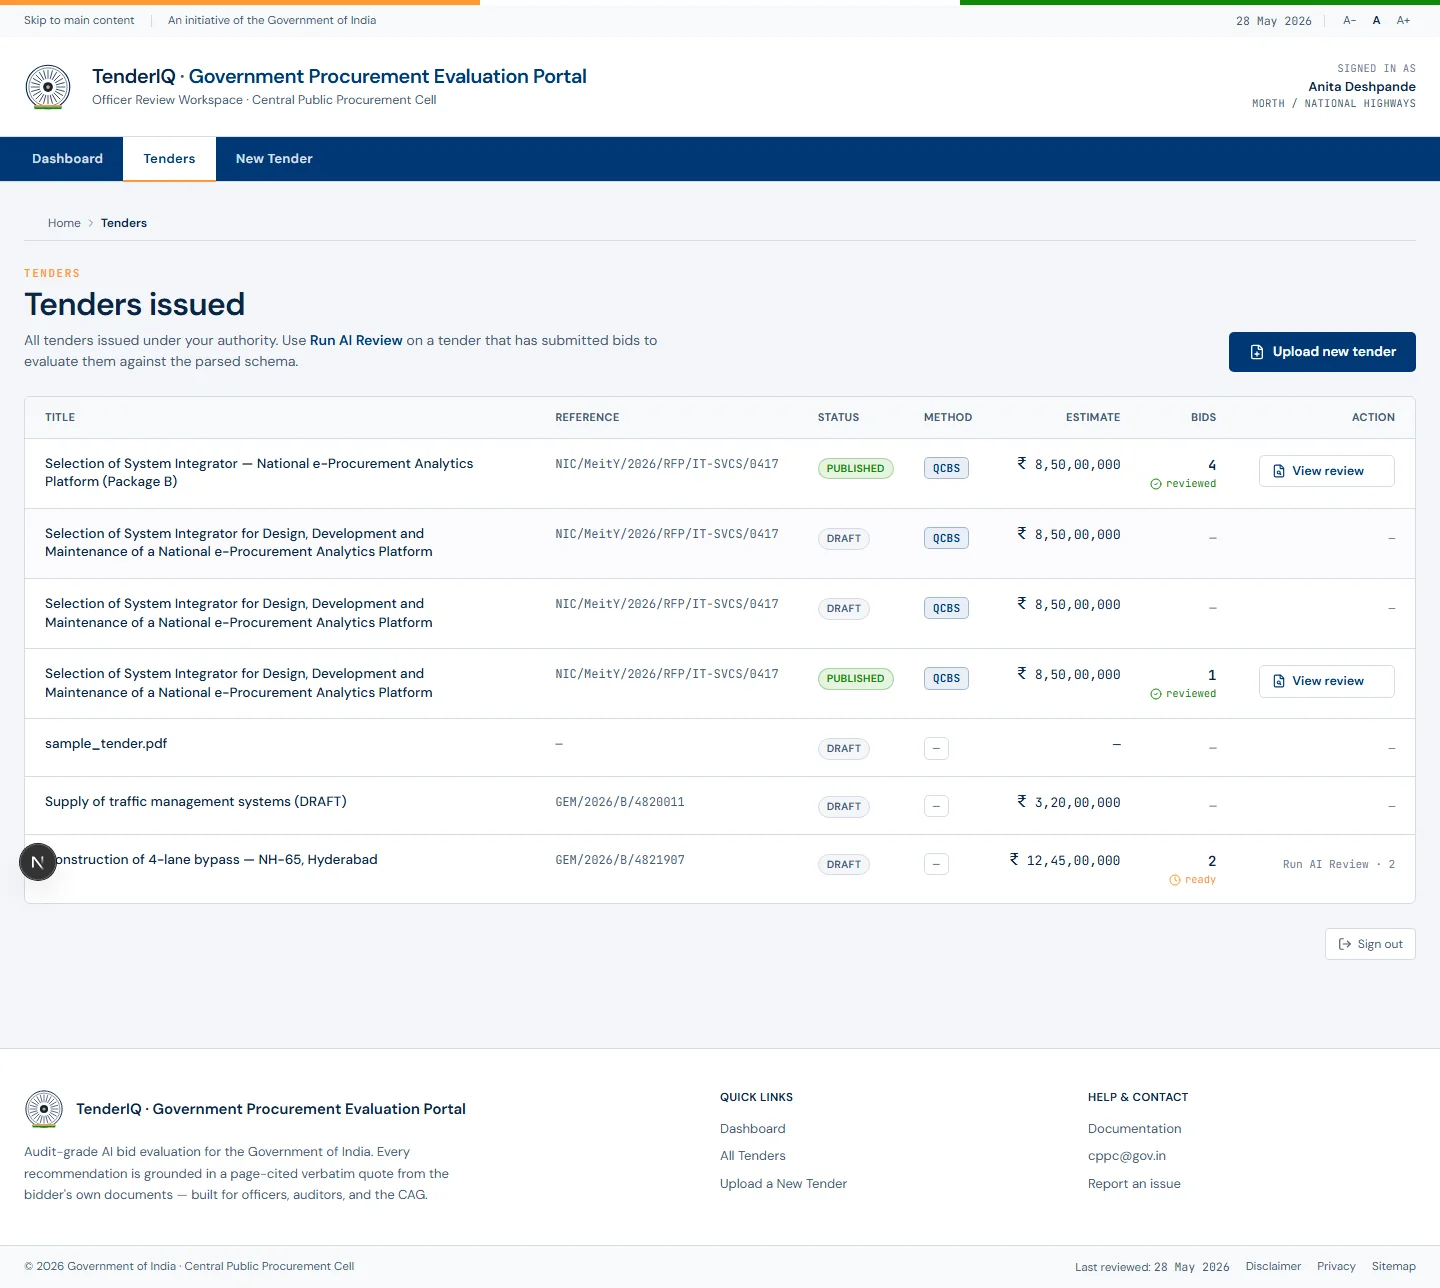Click the 28 May 2026 date in top bar
The height and width of the screenshot is (1288, 1440).
tap(1273, 21)
